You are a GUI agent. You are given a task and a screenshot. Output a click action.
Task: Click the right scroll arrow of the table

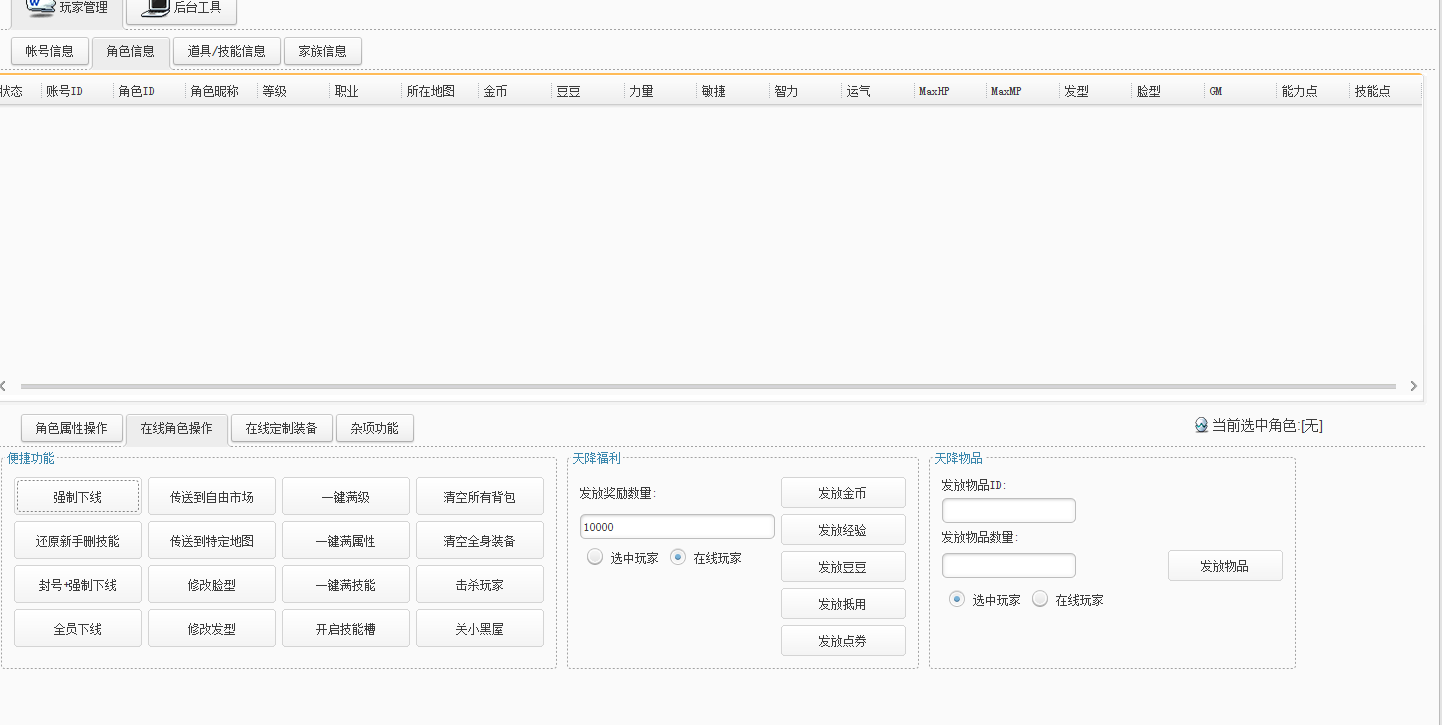coord(1413,386)
